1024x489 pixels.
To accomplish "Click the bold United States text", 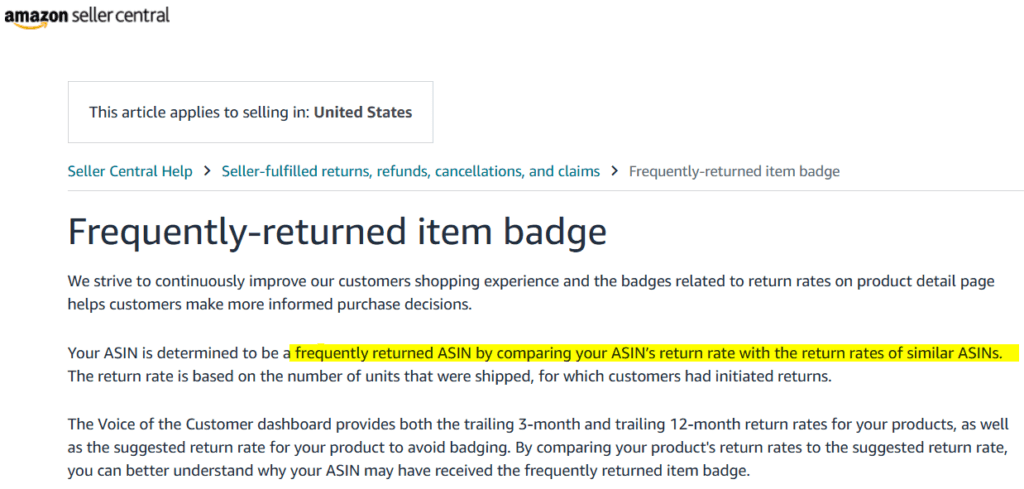I will 363,112.
